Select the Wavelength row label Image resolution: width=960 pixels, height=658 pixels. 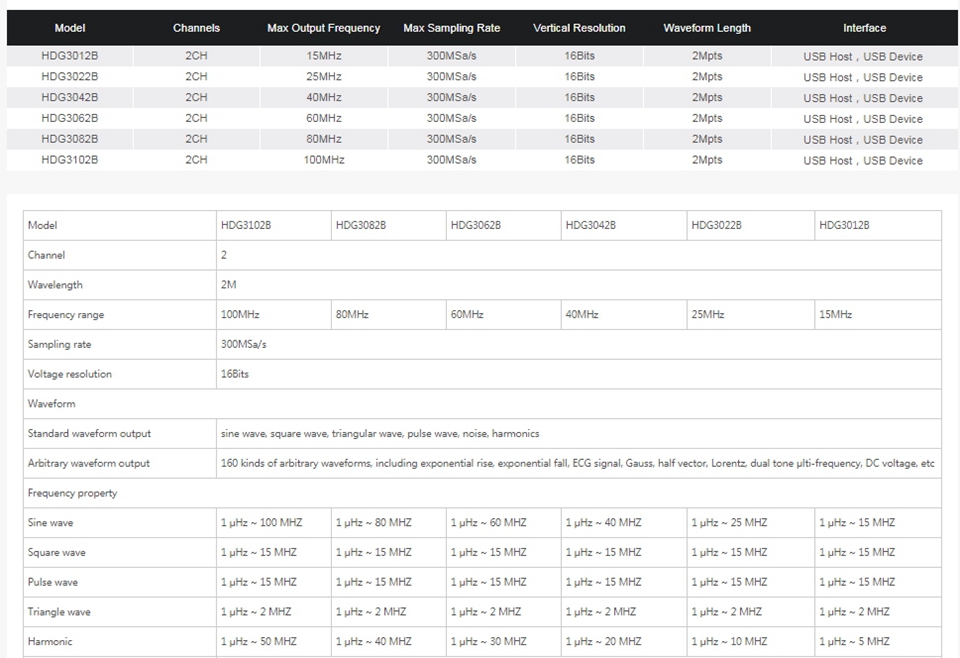(x=55, y=285)
